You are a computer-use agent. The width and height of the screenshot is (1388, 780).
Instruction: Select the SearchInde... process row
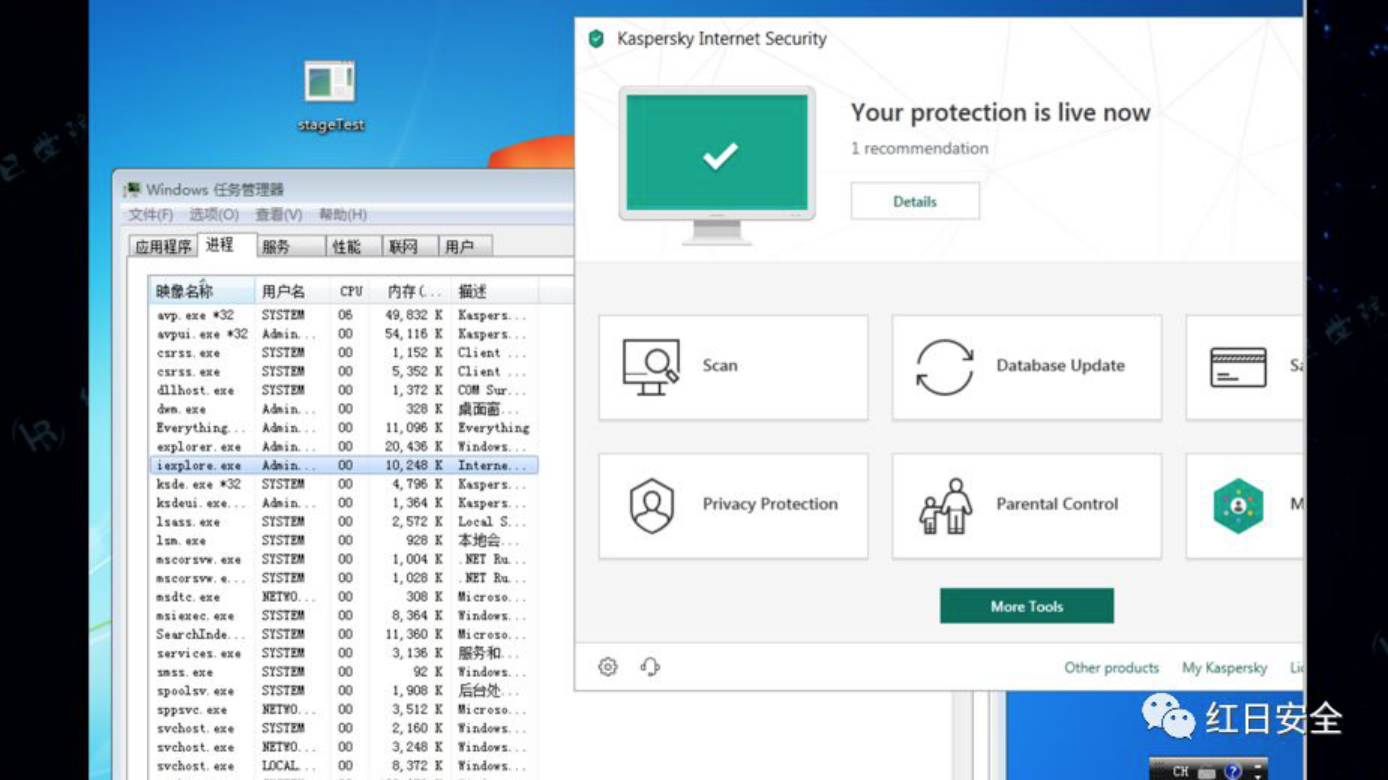point(344,635)
